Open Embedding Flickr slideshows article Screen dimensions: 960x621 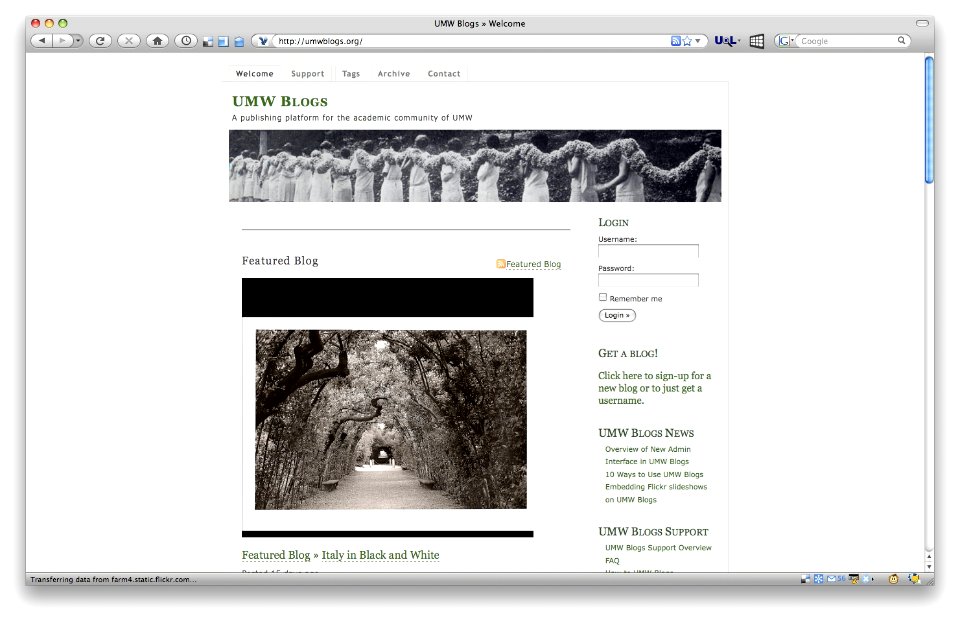(656, 493)
